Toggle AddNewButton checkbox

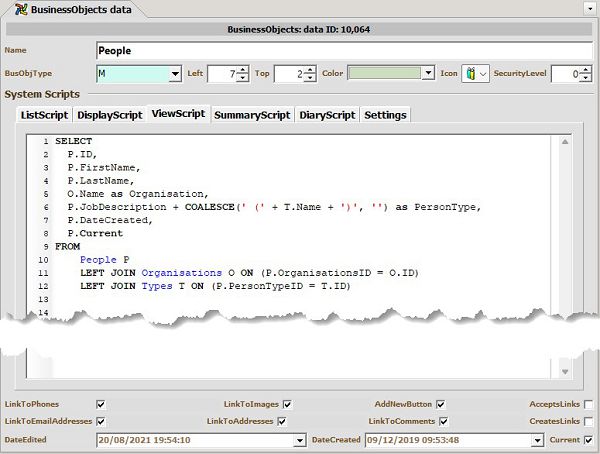(441, 404)
